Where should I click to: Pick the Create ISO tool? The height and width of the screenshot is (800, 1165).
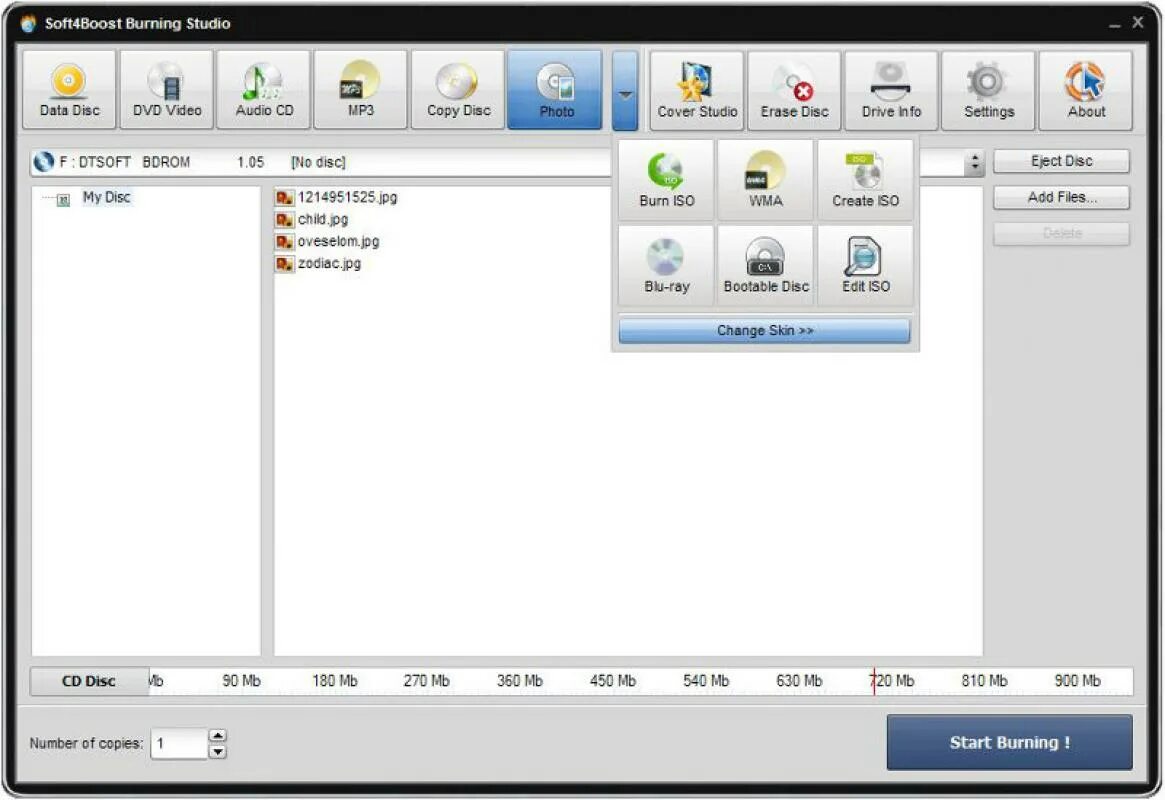coord(865,180)
